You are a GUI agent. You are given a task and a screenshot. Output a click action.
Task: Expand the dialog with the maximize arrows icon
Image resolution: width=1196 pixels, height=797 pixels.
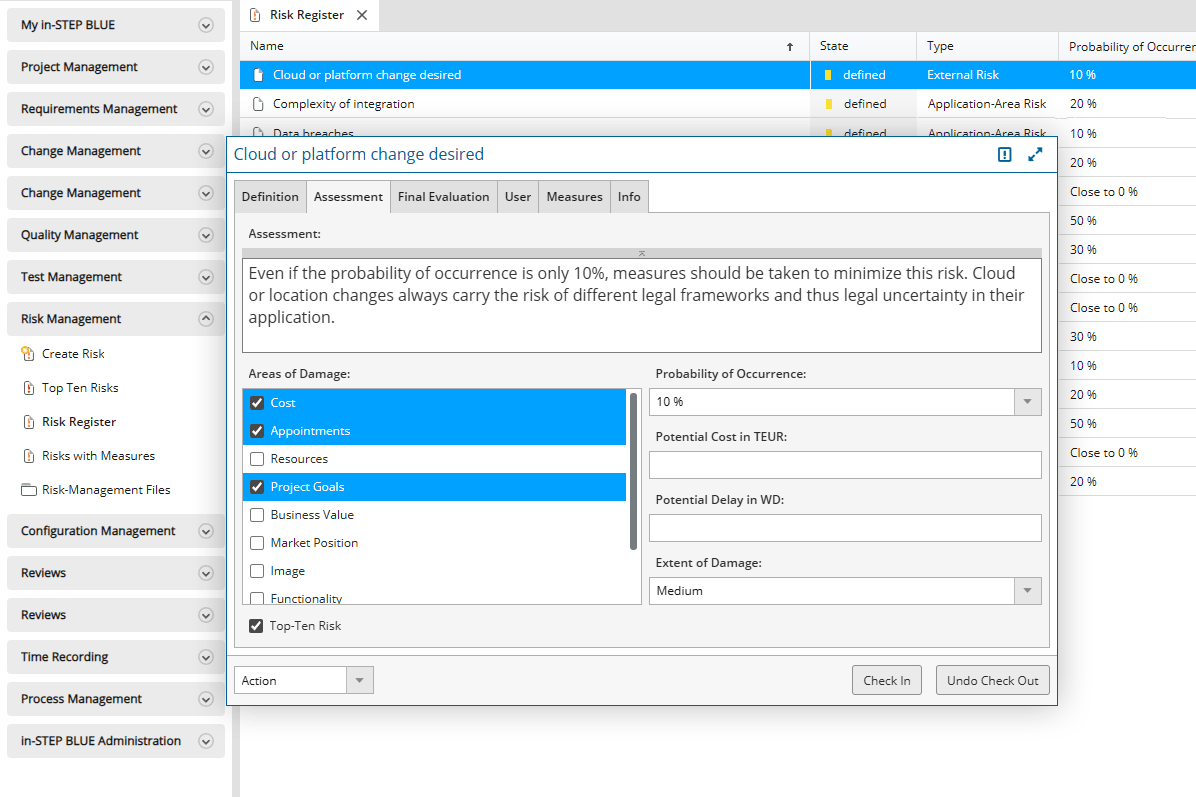point(1035,154)
